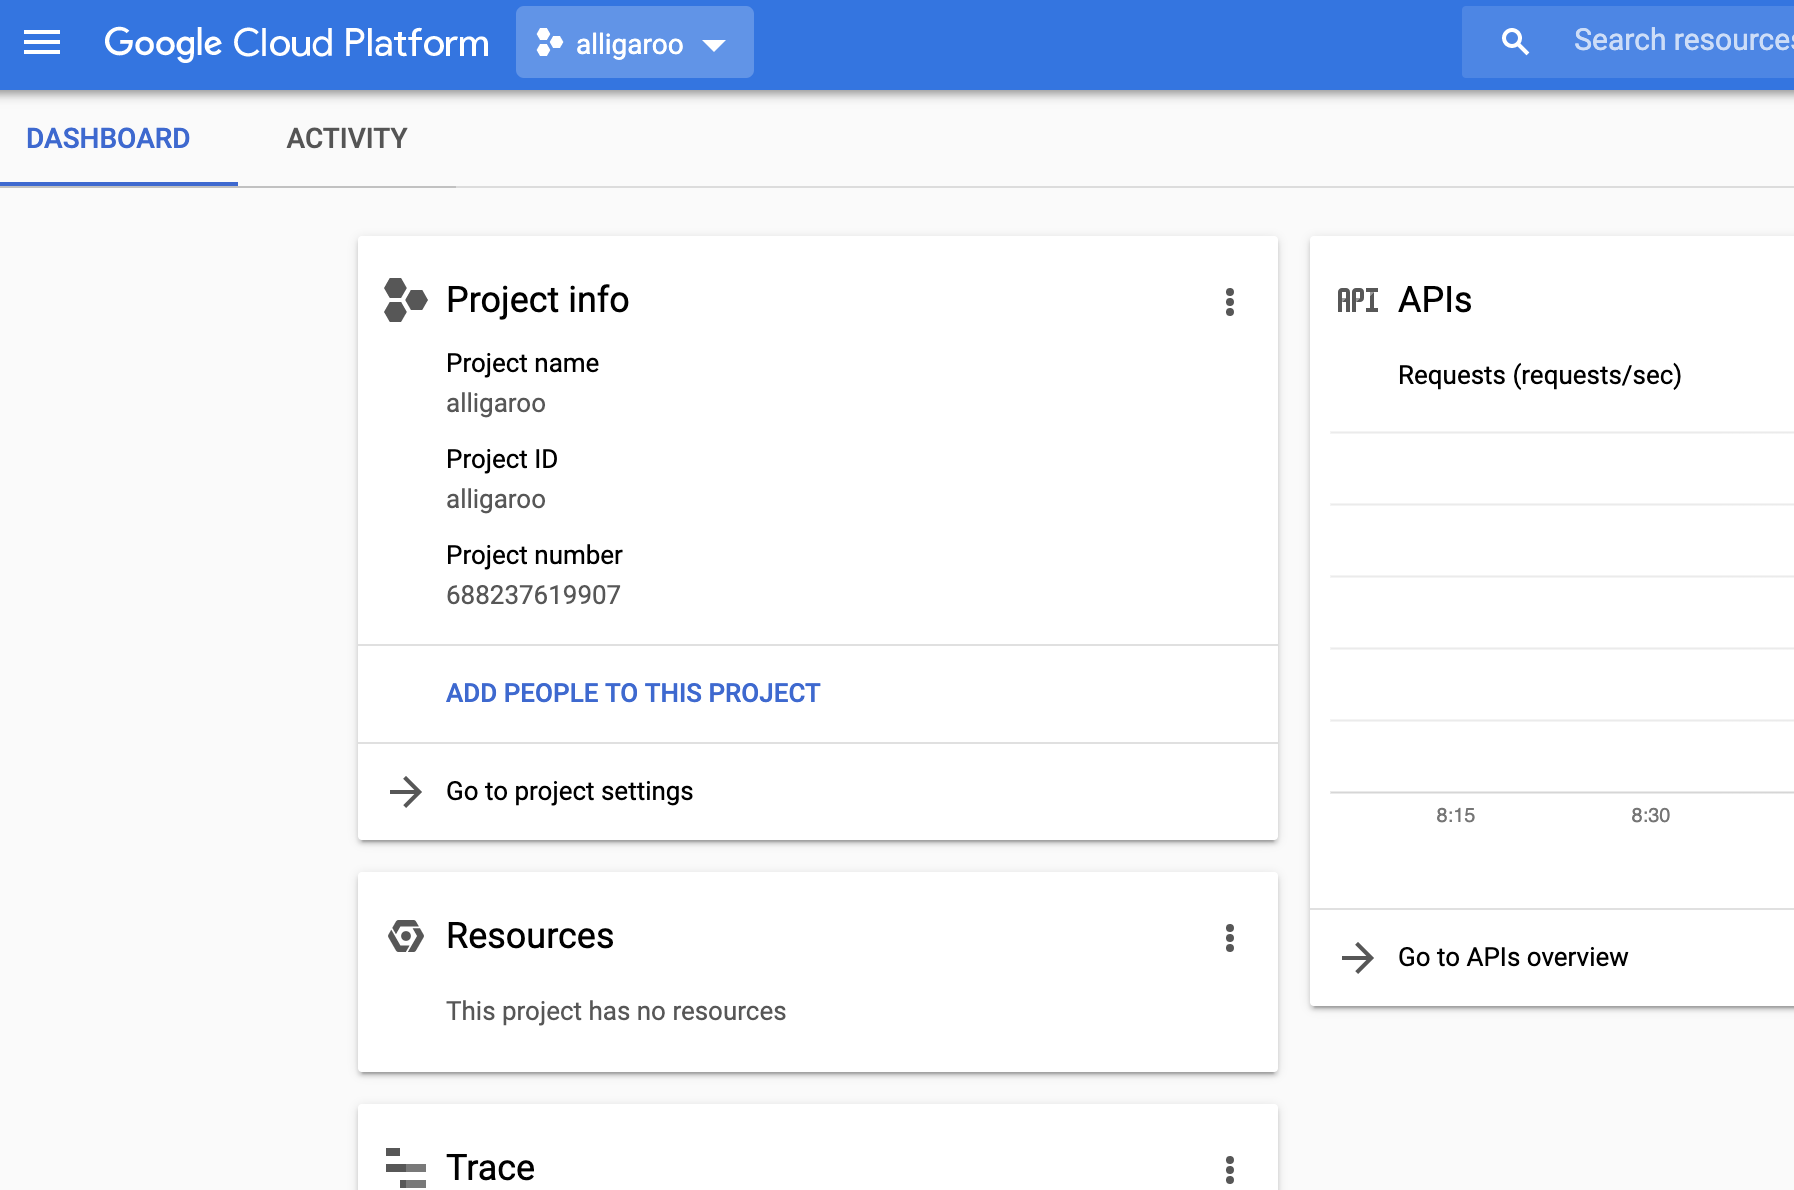Click the 8:15 chart time label
Viewport: 1794px width, 1190px height.
click(1455, 815)
